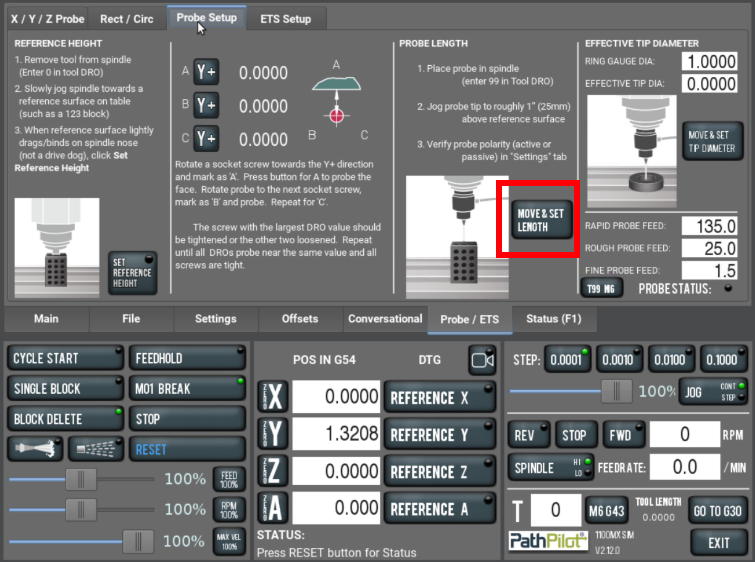The image size is (755, 562).
Task: Toggle Block Delete mode
Action: [x=66, y=419]
